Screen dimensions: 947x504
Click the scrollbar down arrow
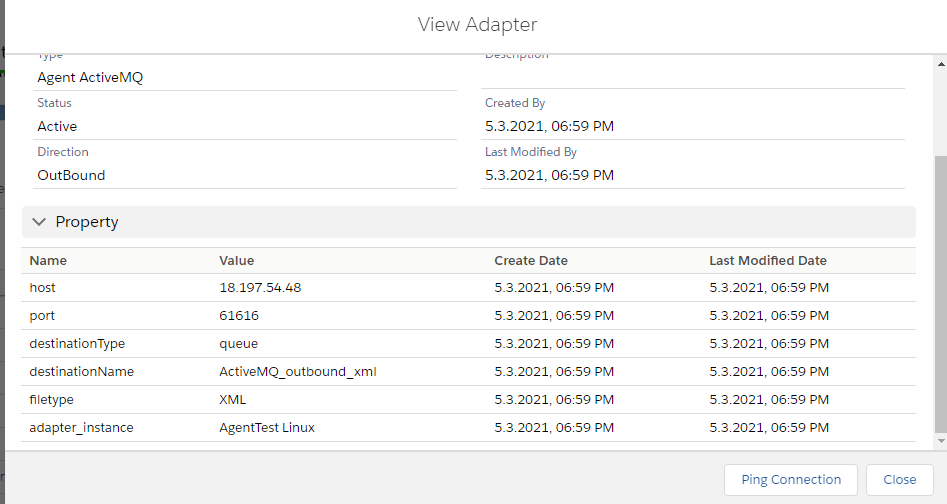coord(939,441)
